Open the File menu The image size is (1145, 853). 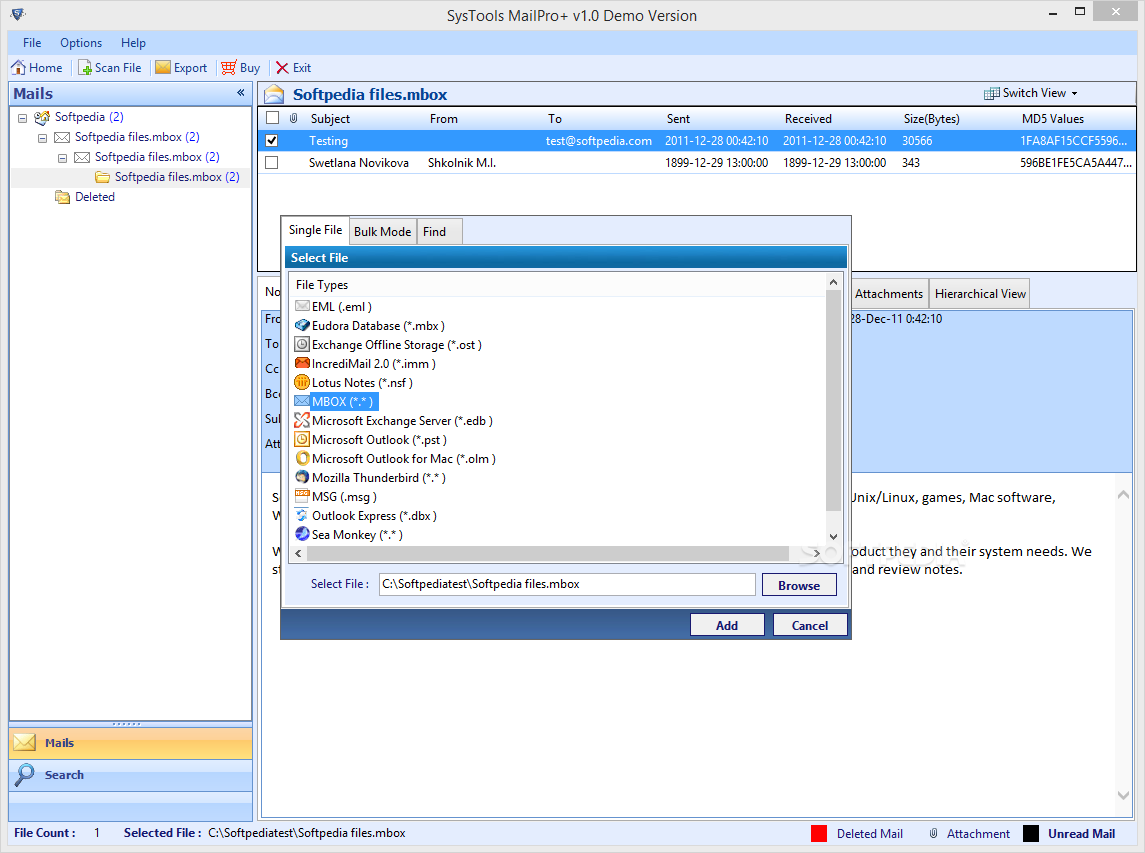(32, 42)
